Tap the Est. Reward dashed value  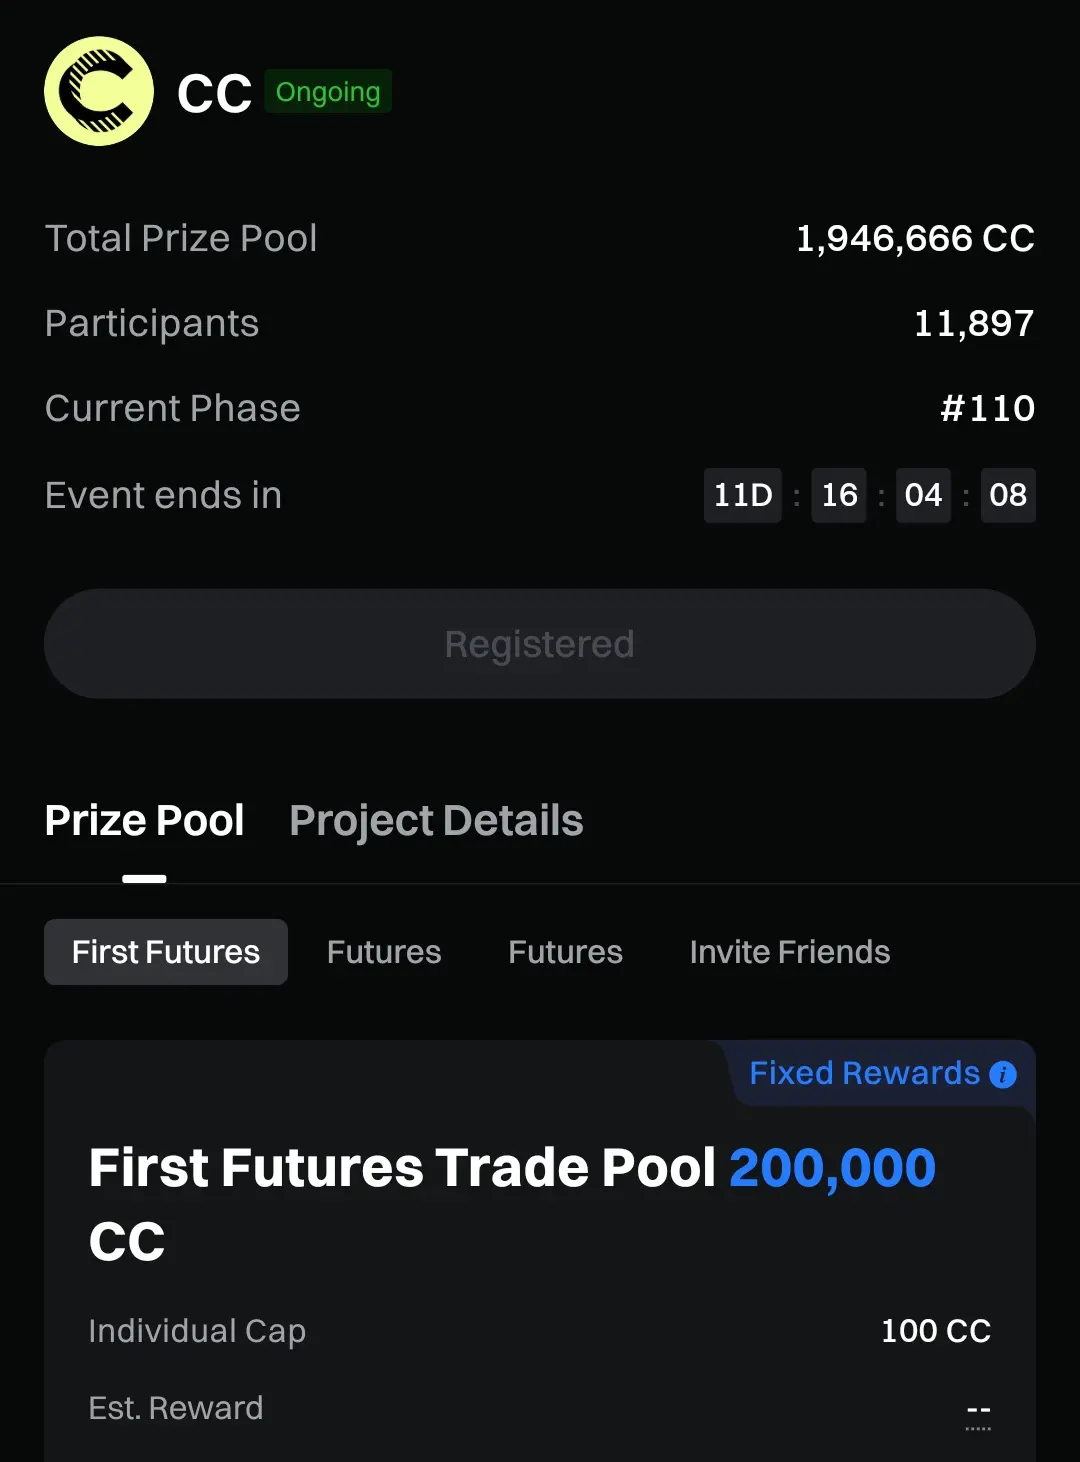click(978, 1410)
